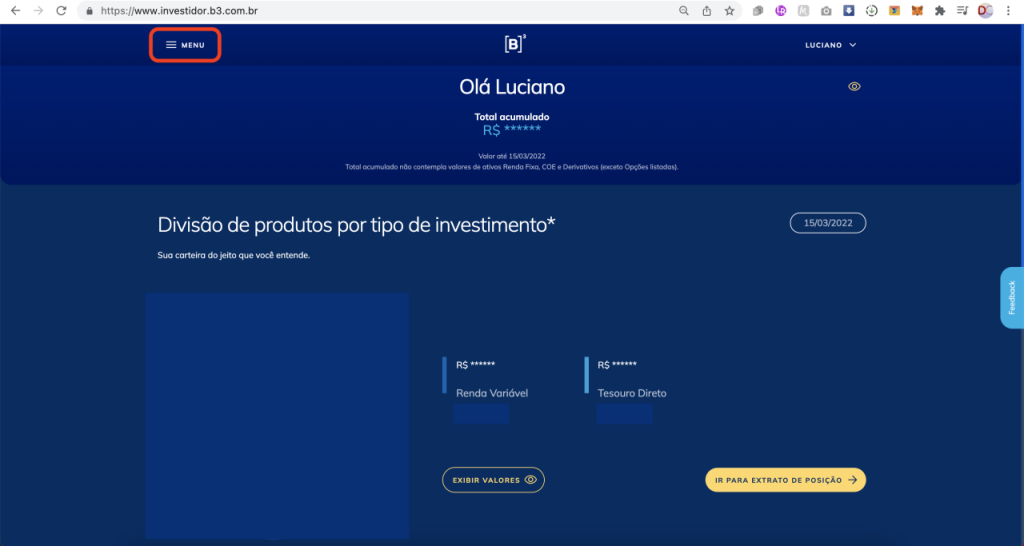
Task: Open the Feedback side tab
Action: (x=1012, y=297)
